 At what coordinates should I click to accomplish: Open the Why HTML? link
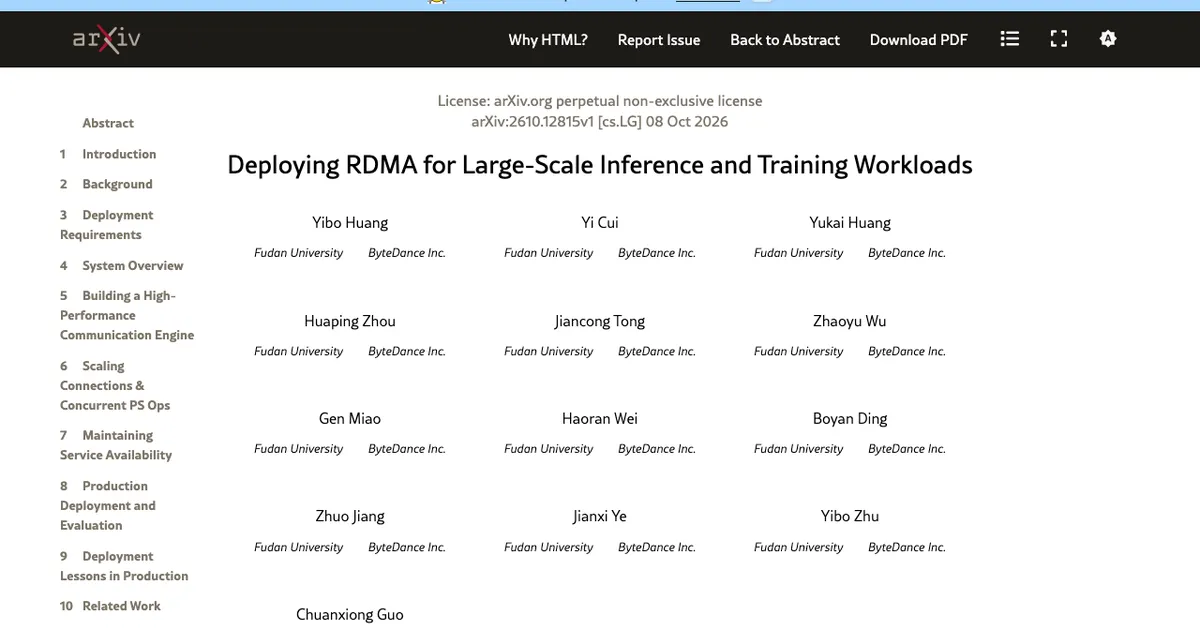coord(548,40)
